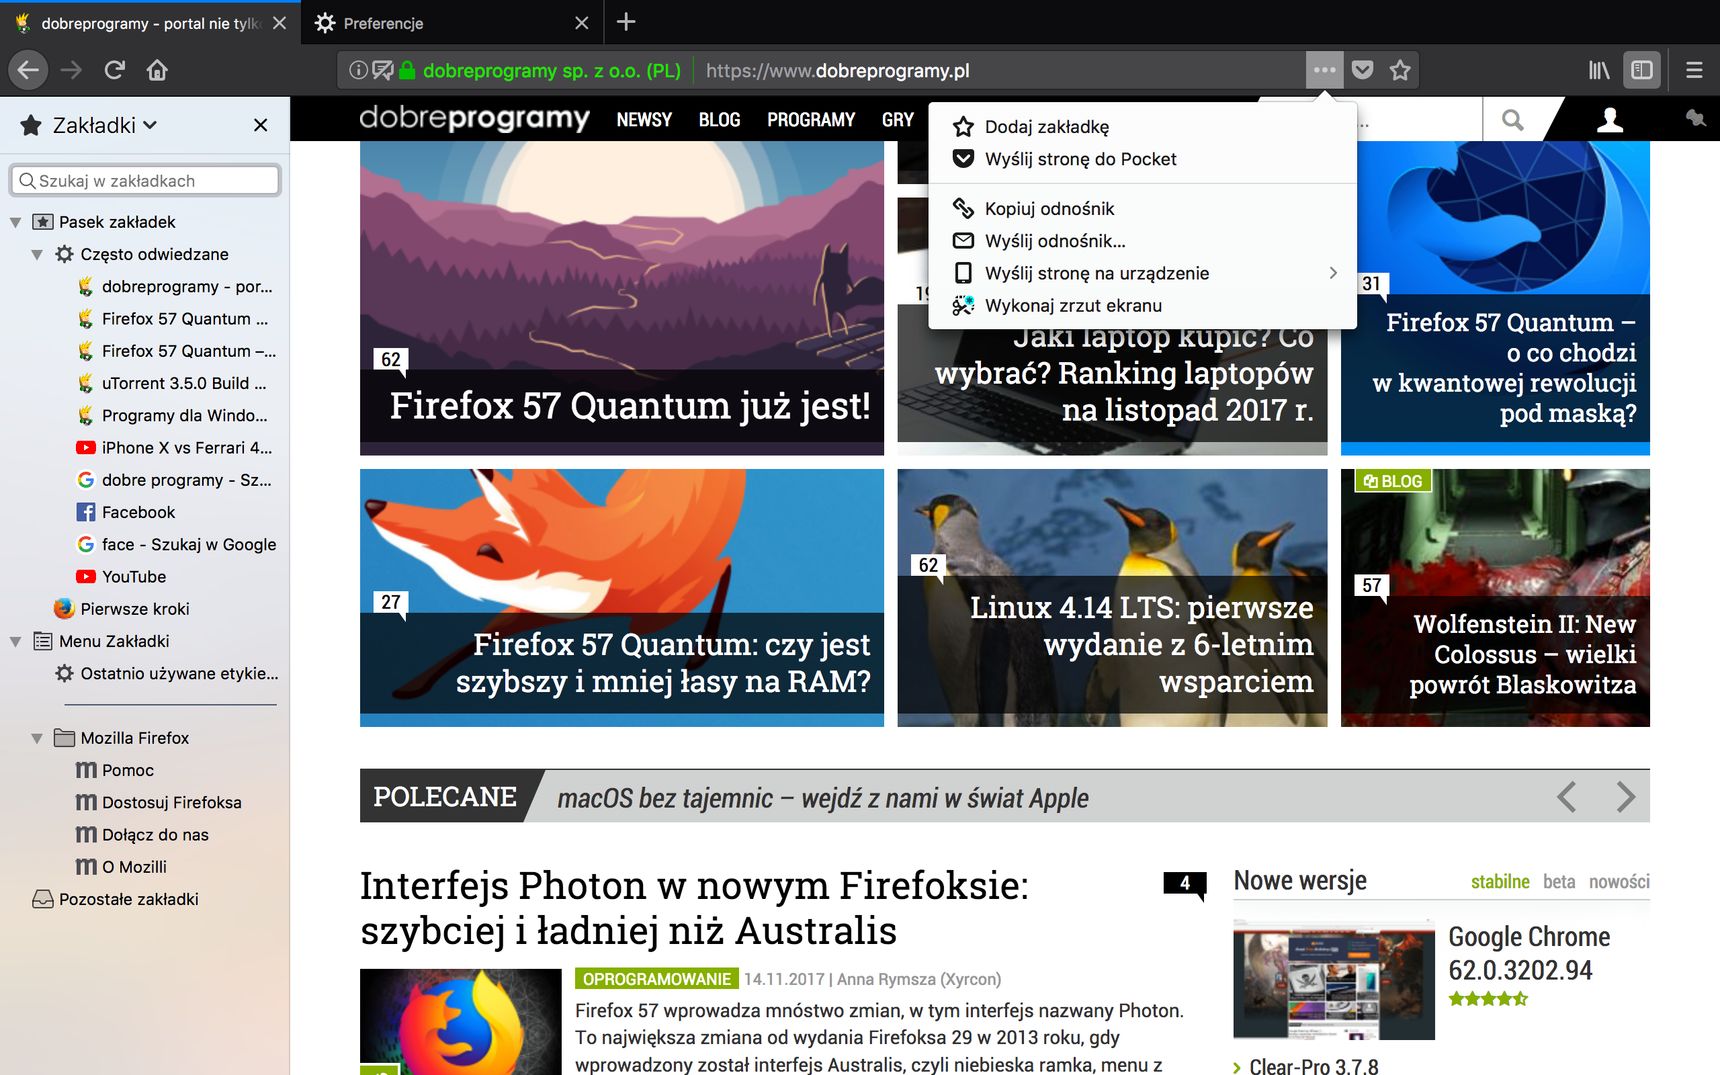Open Linux 4.14 LTS article tile
Screen dimensions: 1720x1075
click(x=1112, y=598)
